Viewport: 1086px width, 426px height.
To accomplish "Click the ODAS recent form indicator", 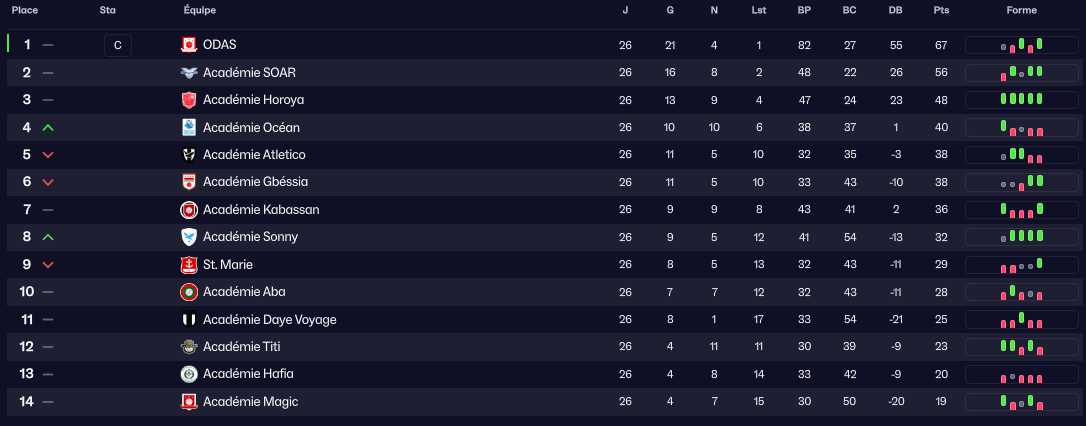I will (1021, 45).
